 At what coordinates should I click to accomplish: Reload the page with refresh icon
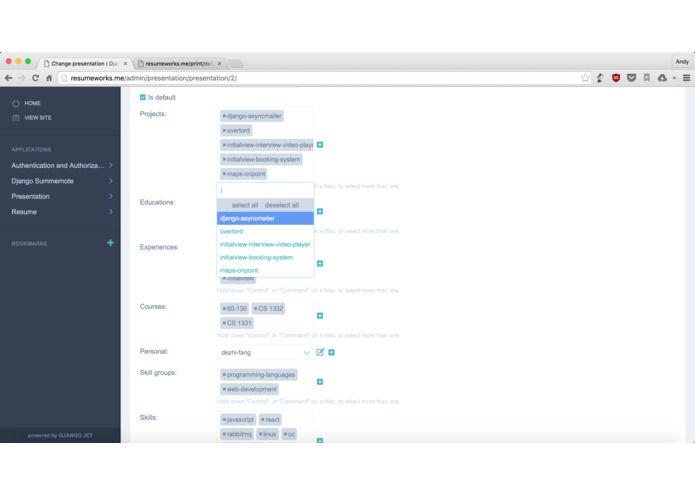35,78
